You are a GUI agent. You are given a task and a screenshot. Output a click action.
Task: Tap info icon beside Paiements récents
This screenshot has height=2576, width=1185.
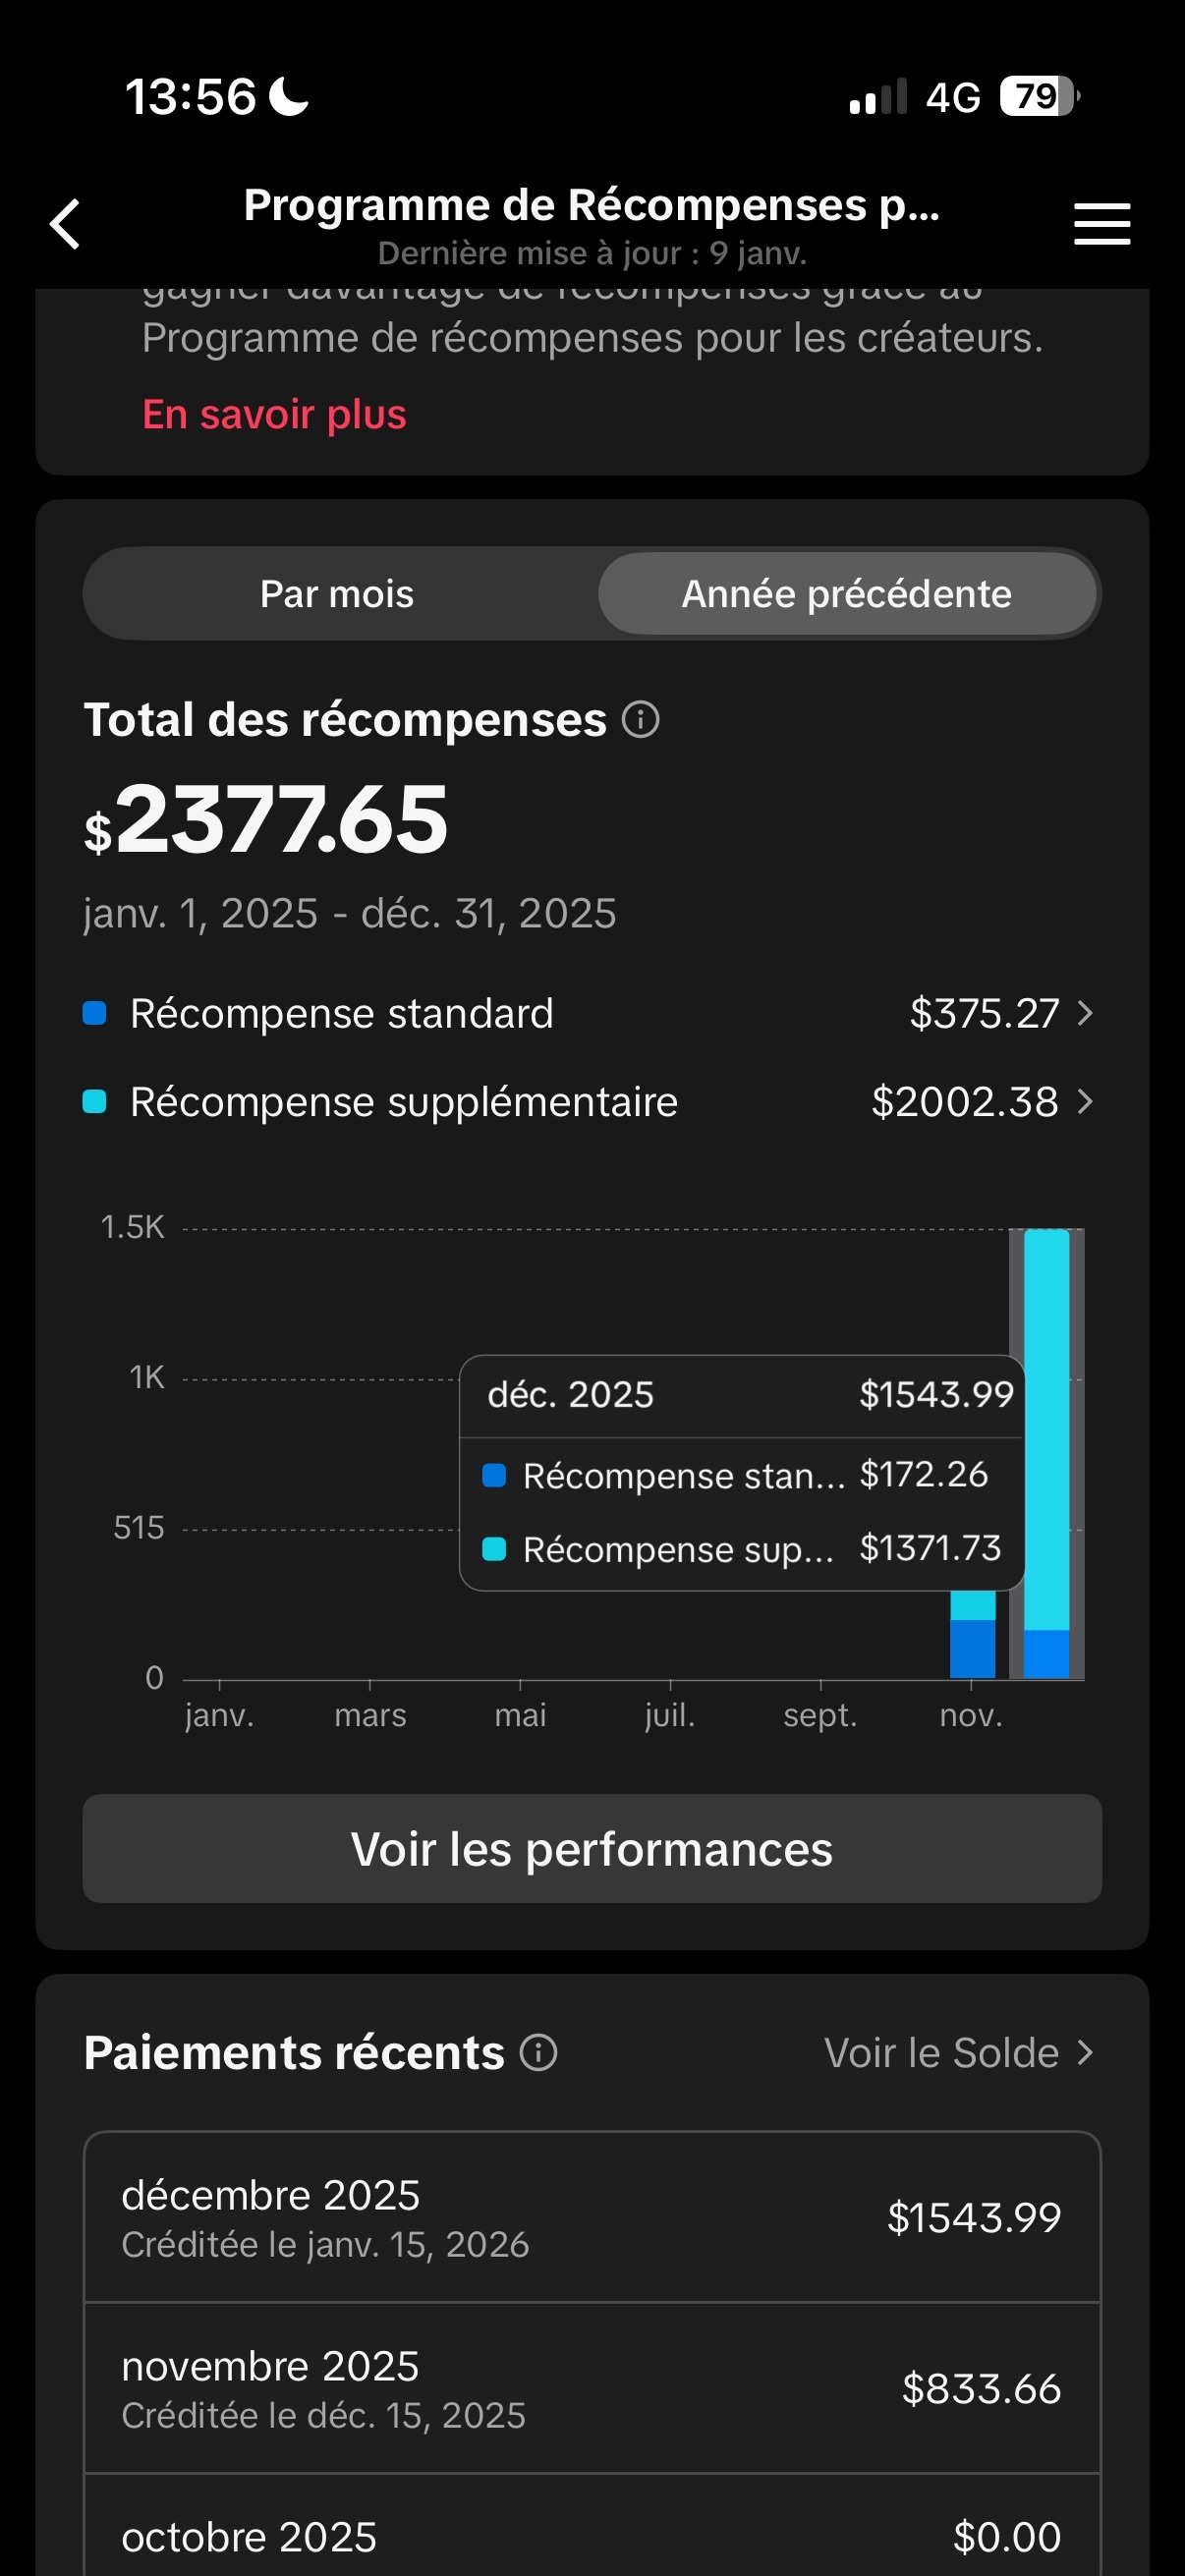click(x=538, y=2053)
